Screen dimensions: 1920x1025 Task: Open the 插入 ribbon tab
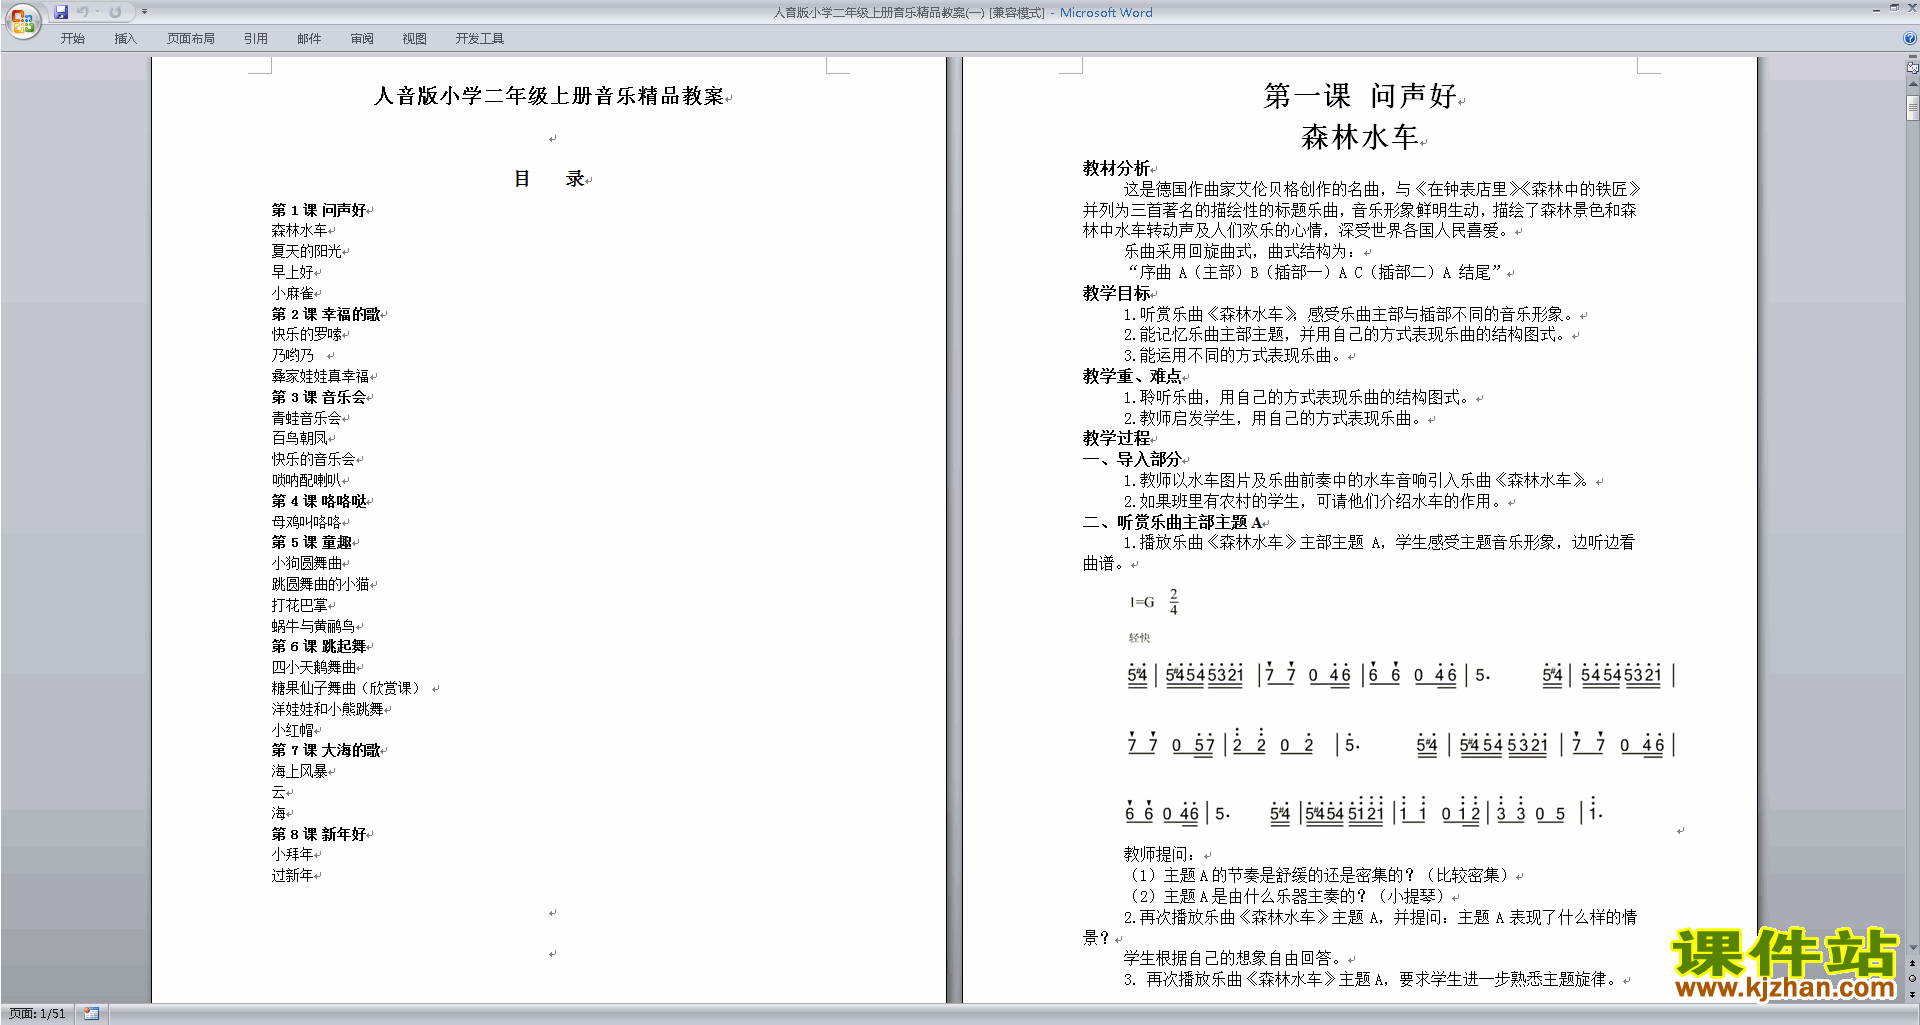[x=125, y=38]
